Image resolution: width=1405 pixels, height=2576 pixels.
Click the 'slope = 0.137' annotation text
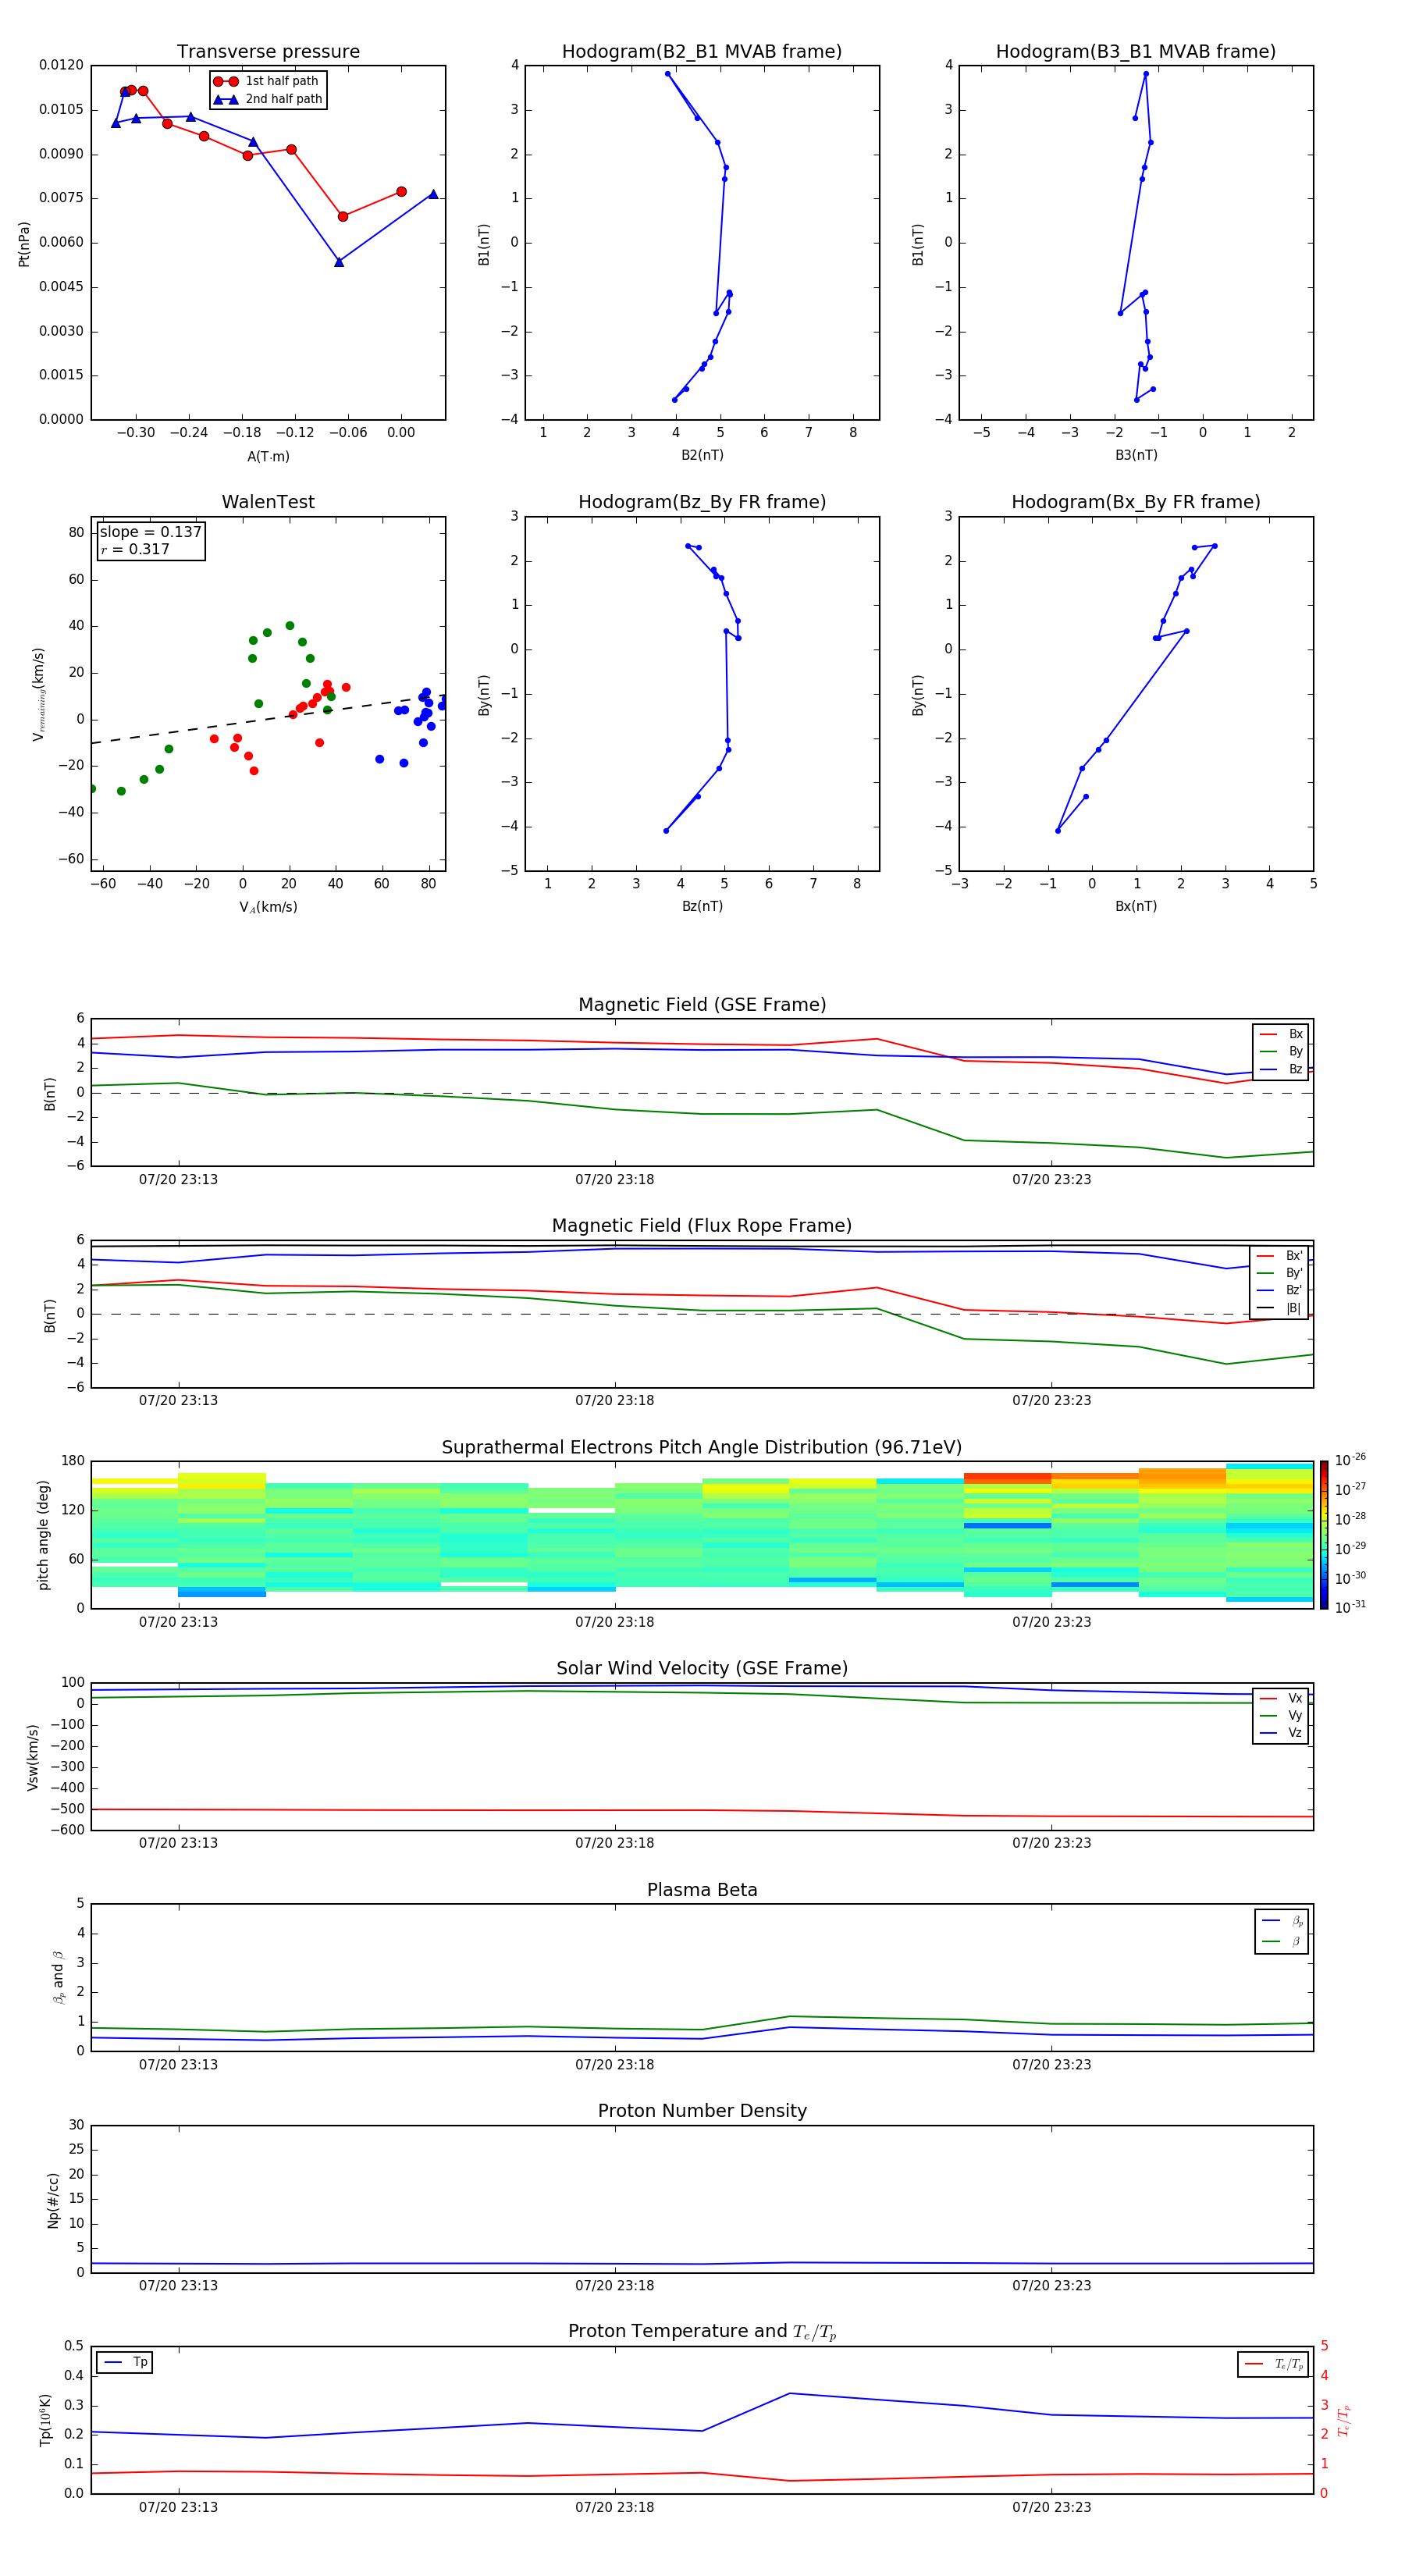151,532
